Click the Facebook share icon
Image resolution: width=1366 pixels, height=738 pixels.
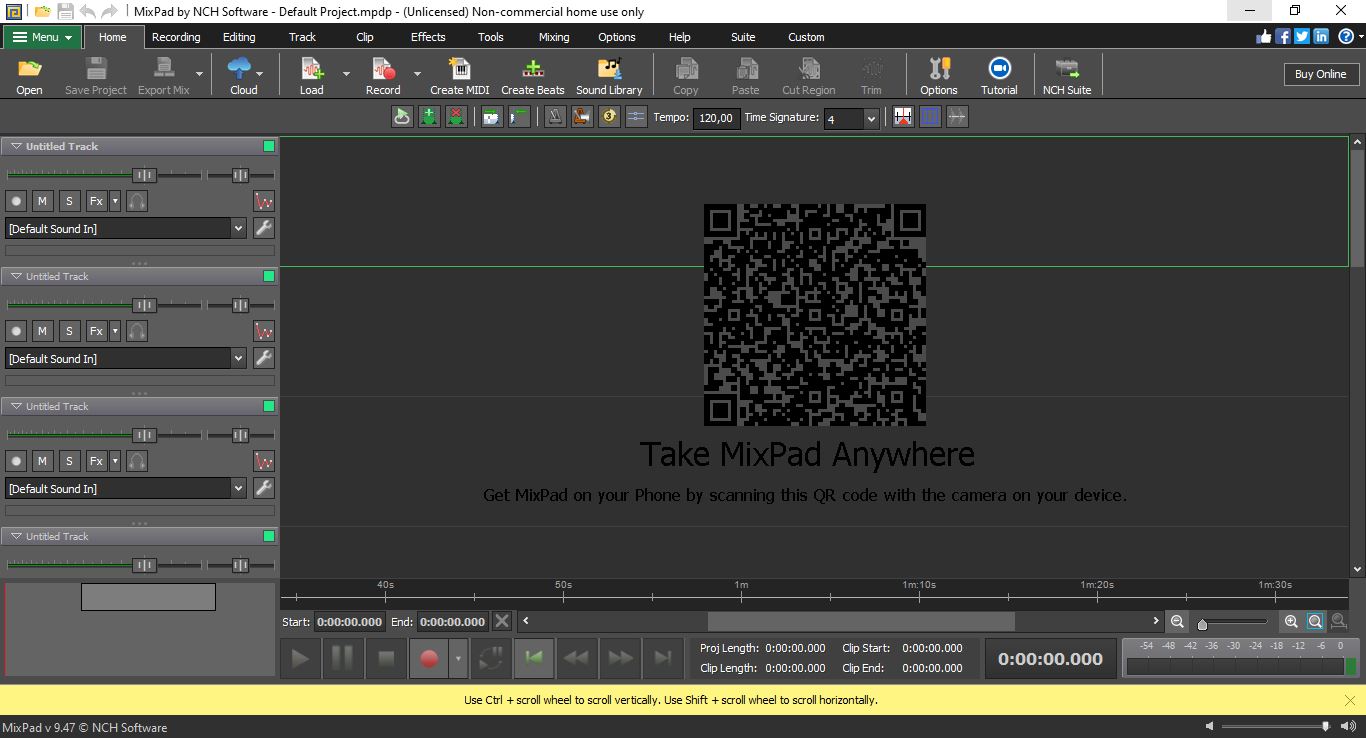point(1283,36)
